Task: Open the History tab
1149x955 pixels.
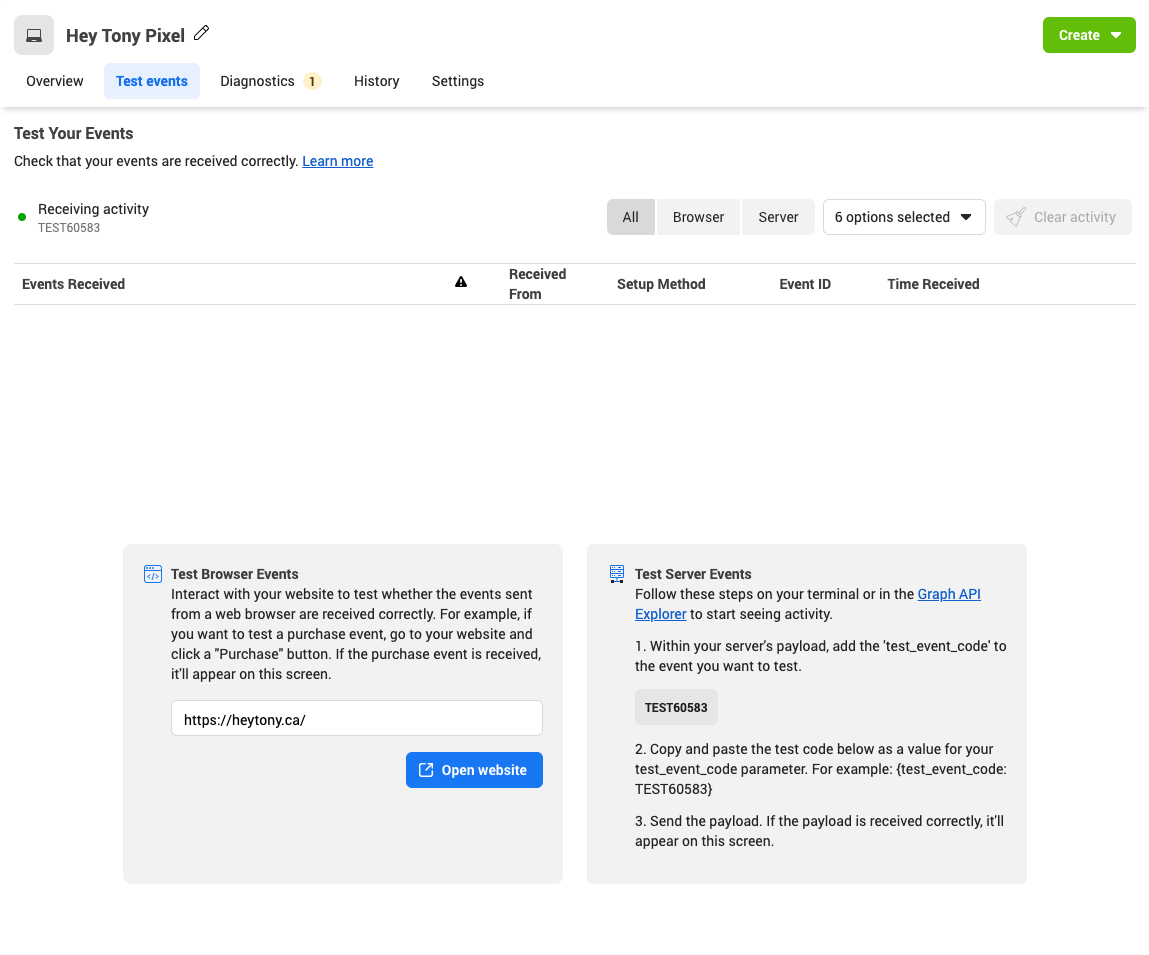Action: 376,81
